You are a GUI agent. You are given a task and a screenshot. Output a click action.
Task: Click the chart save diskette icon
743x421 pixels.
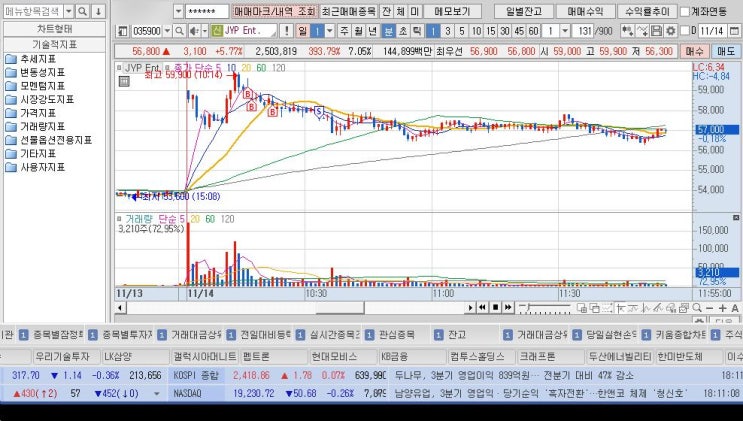[657, 31]
